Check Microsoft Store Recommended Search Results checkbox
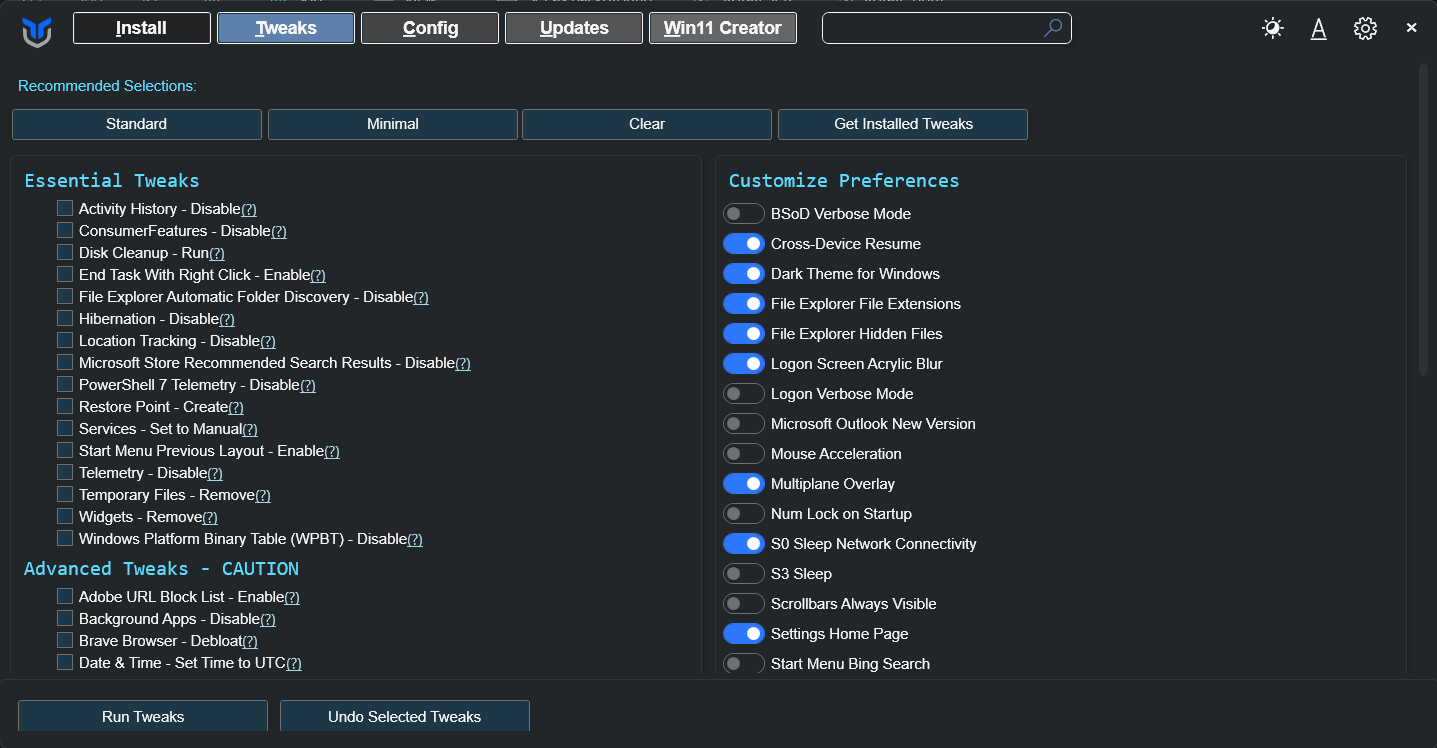This screenshot has width=1437, height=748. coord(65,362)
